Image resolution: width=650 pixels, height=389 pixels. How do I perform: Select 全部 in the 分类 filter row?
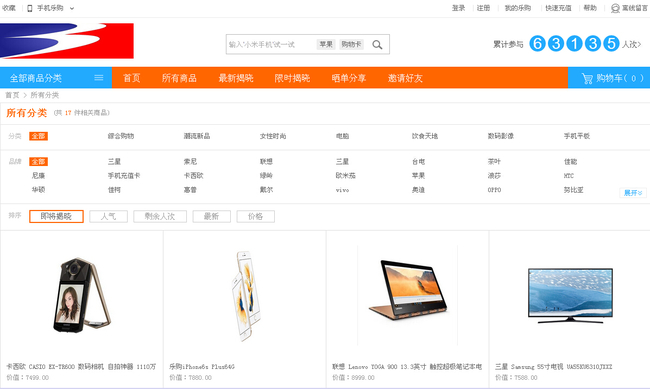(x=38, y=136)
